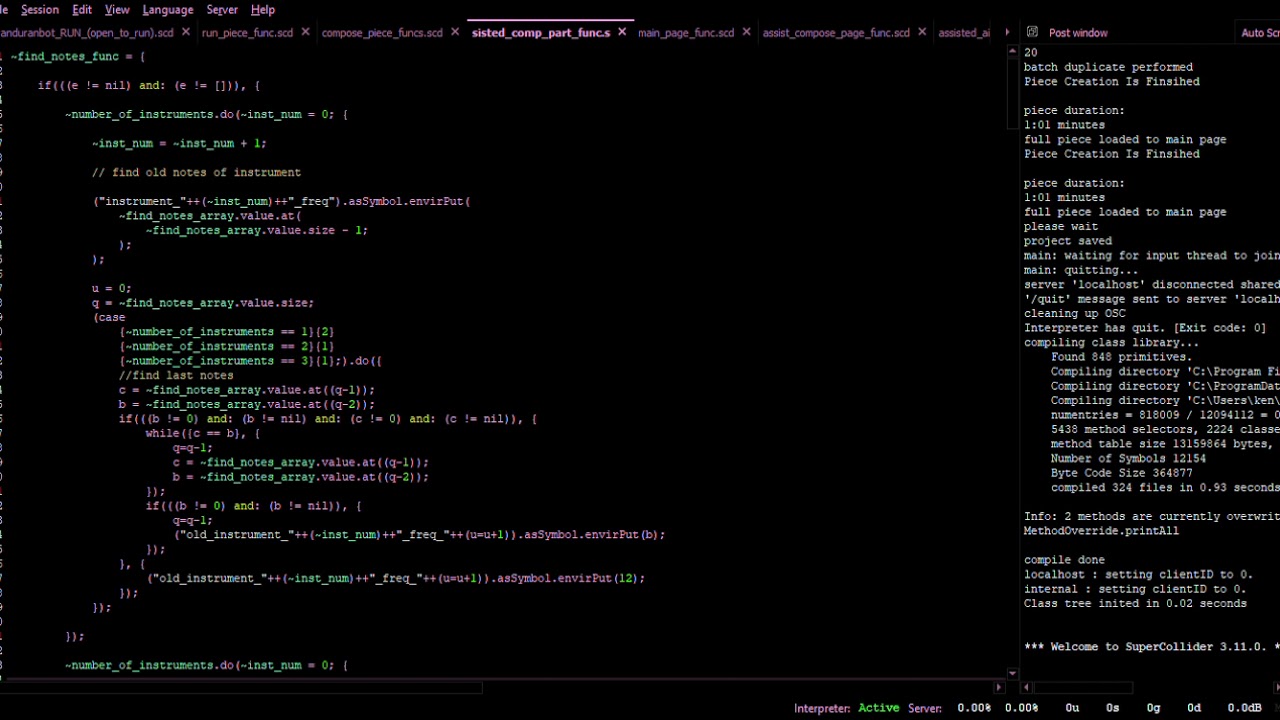Click 'q = ~find_notes_array.value.size;' line
This screenshot has width=1280, height=720.
tap(203, 302)
